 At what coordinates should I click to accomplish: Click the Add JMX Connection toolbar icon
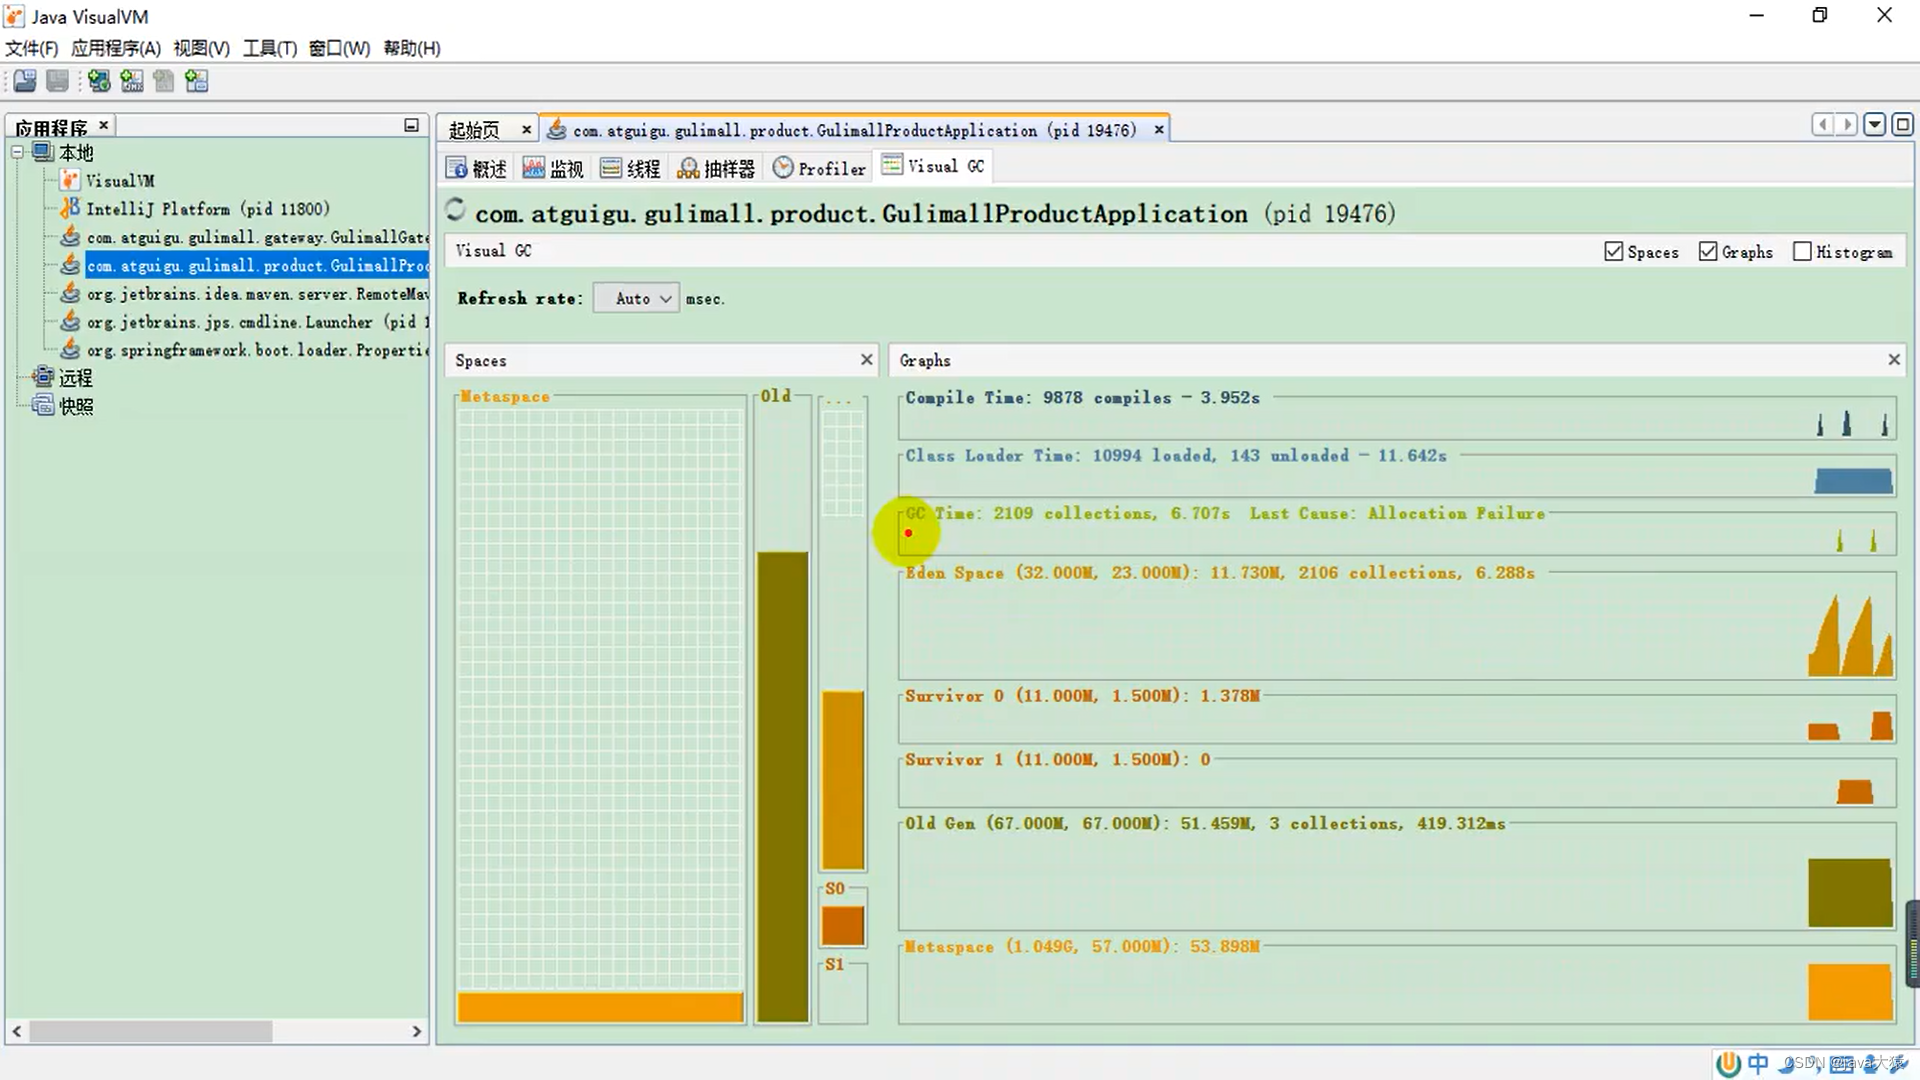tap(131, 81)
